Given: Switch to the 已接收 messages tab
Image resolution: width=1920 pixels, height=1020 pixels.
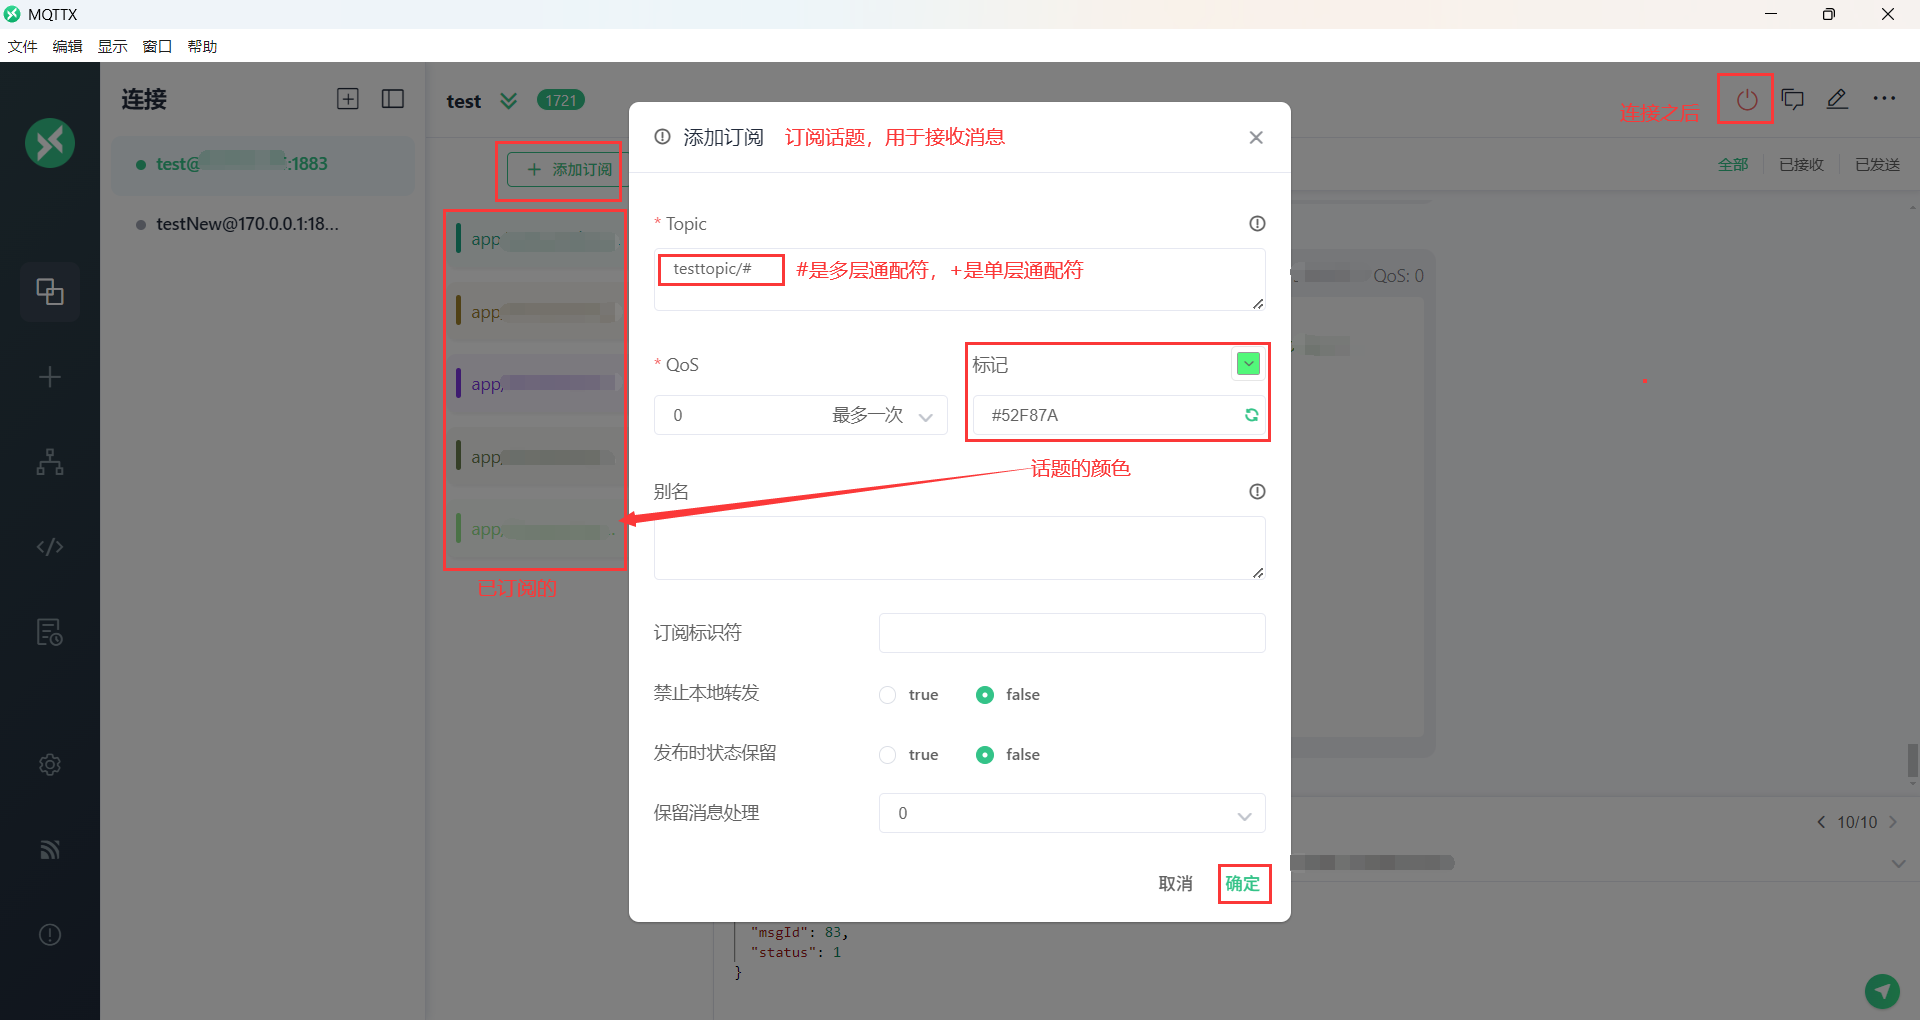Looking at the screenshot, I should click(1800, 164).
